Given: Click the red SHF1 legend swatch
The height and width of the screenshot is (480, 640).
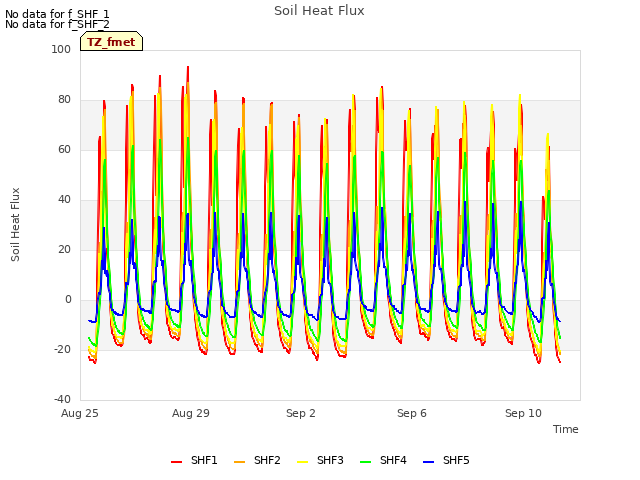Looking at the screenshot, I should [176, 462].
